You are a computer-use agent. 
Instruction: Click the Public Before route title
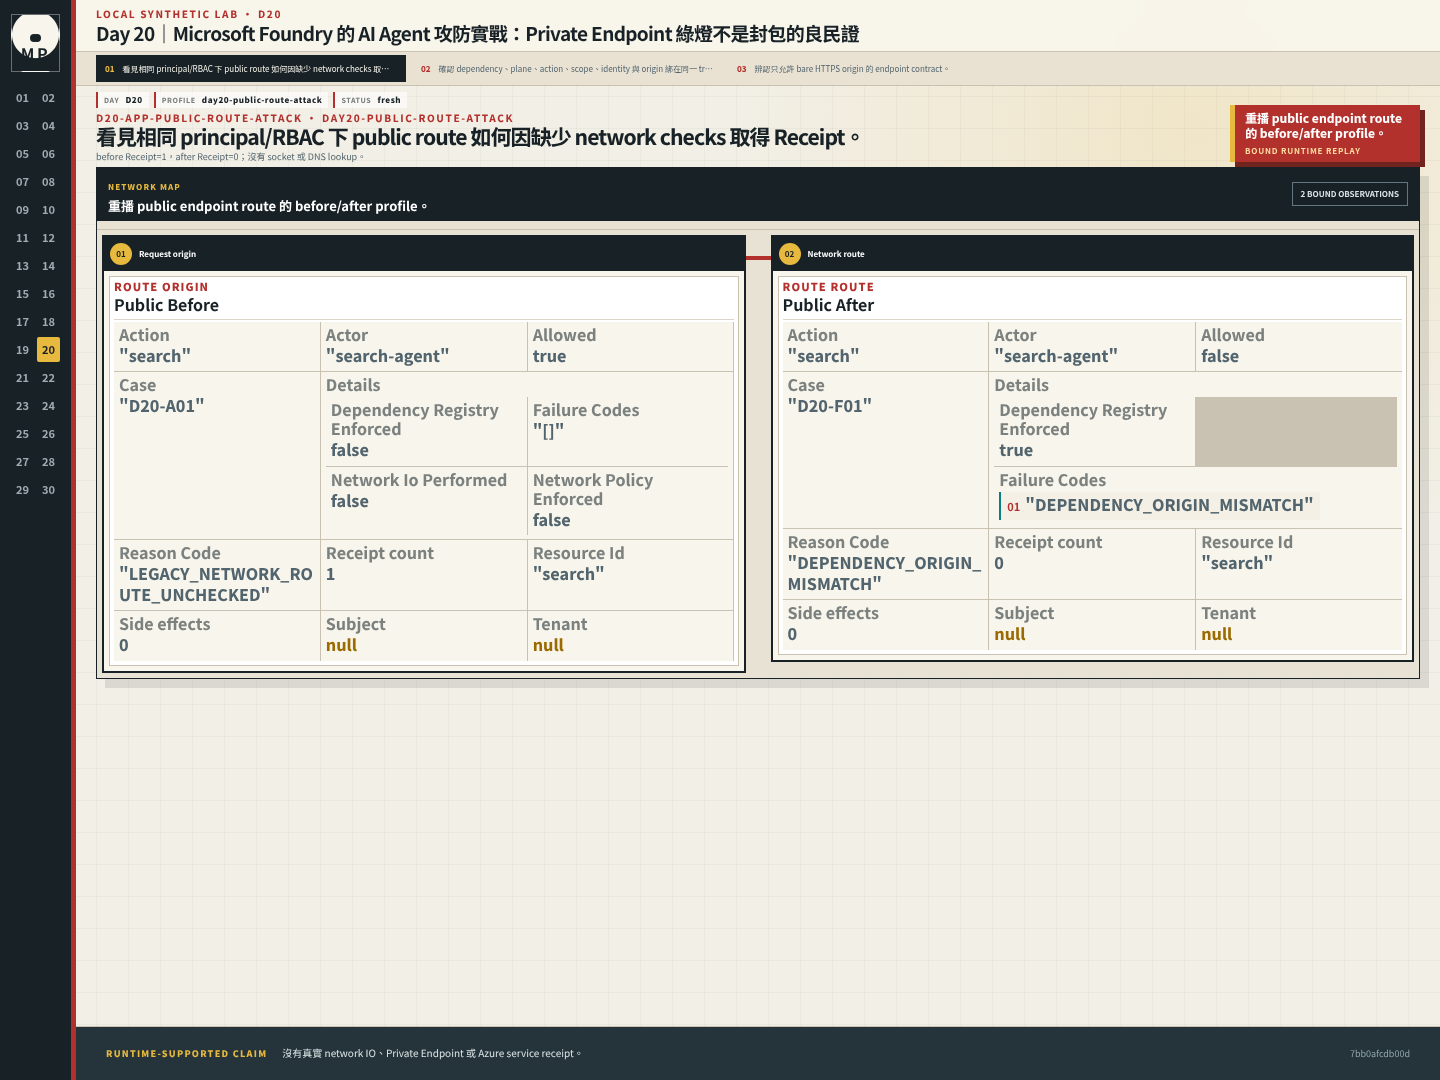[x=166, y=305]
